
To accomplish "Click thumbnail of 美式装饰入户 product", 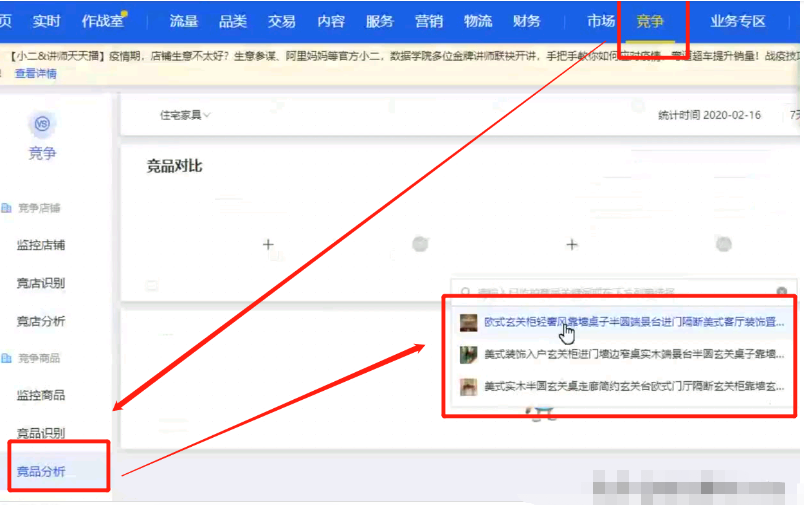I will (x=468, y=354).
